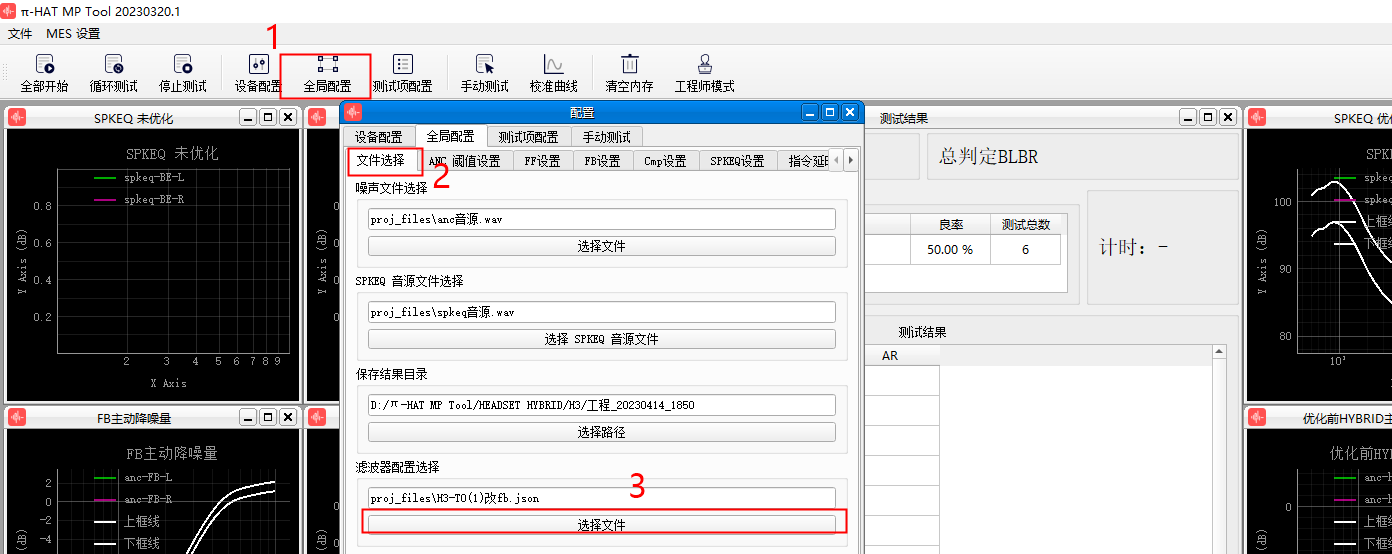Maximize the SPKEQ 未优化 sub-window
1392x554 pixels.
coord(267,117)
